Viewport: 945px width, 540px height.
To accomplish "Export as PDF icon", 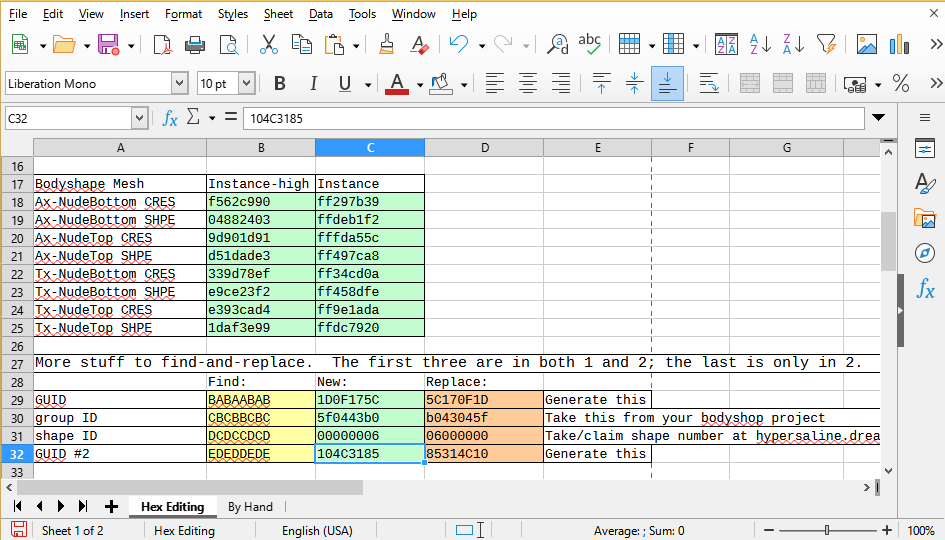I will pyautogui.click(x=162, y=45).
